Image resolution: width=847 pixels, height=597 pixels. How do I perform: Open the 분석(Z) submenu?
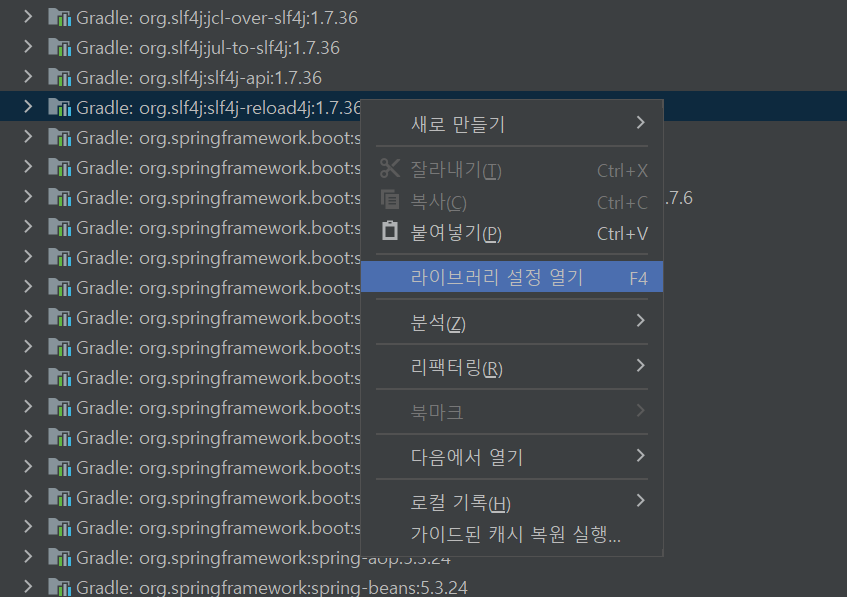click(512, 323)
